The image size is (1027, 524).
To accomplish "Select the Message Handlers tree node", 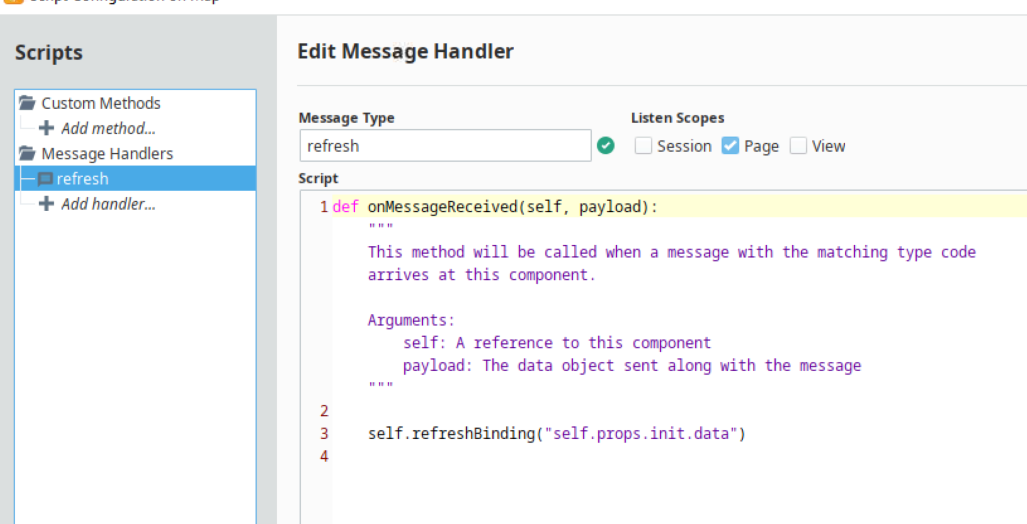I will point(107,153).
